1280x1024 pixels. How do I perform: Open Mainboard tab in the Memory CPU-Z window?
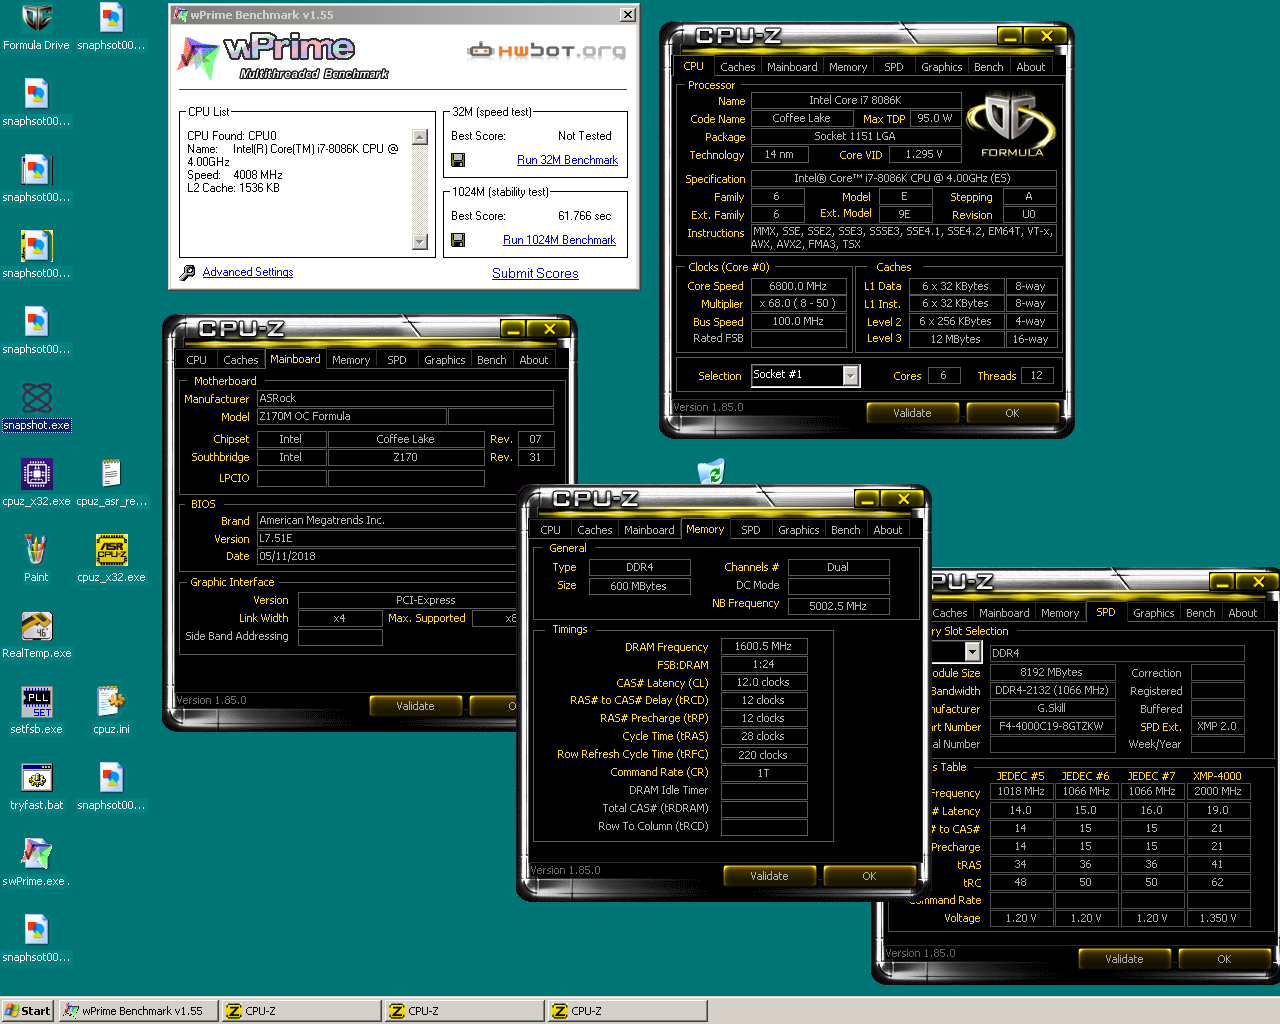pos(649,530)
